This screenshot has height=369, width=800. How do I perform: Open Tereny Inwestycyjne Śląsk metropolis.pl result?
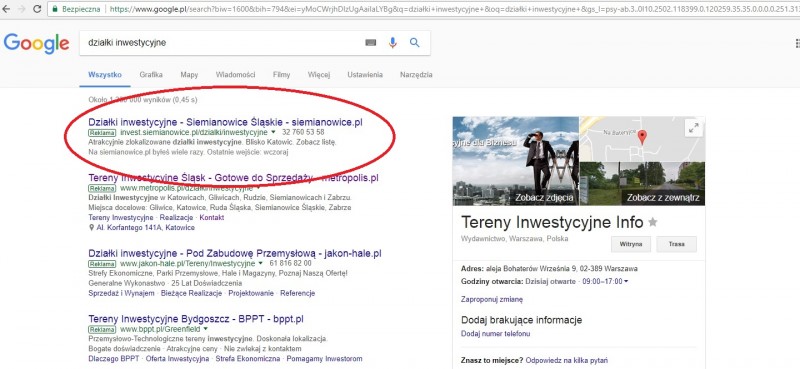[233, 178]
